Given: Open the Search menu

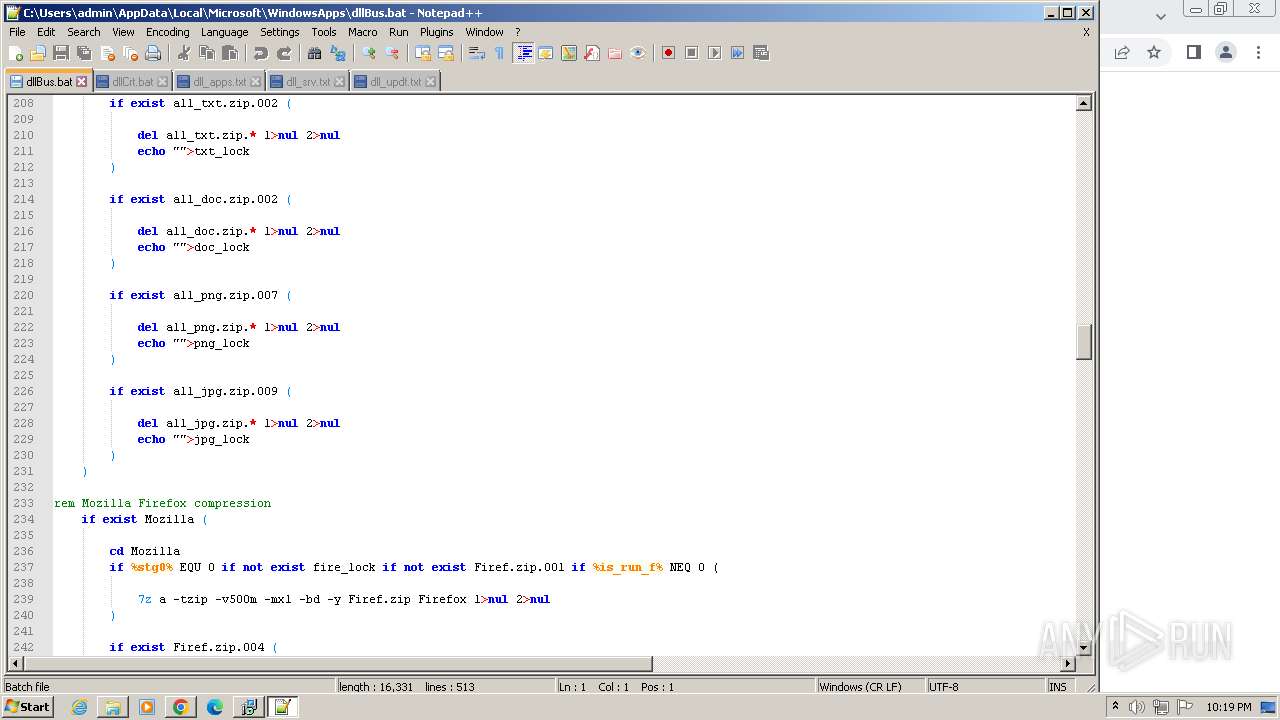Looking at the screenshot, I should (x=84, y=32).
